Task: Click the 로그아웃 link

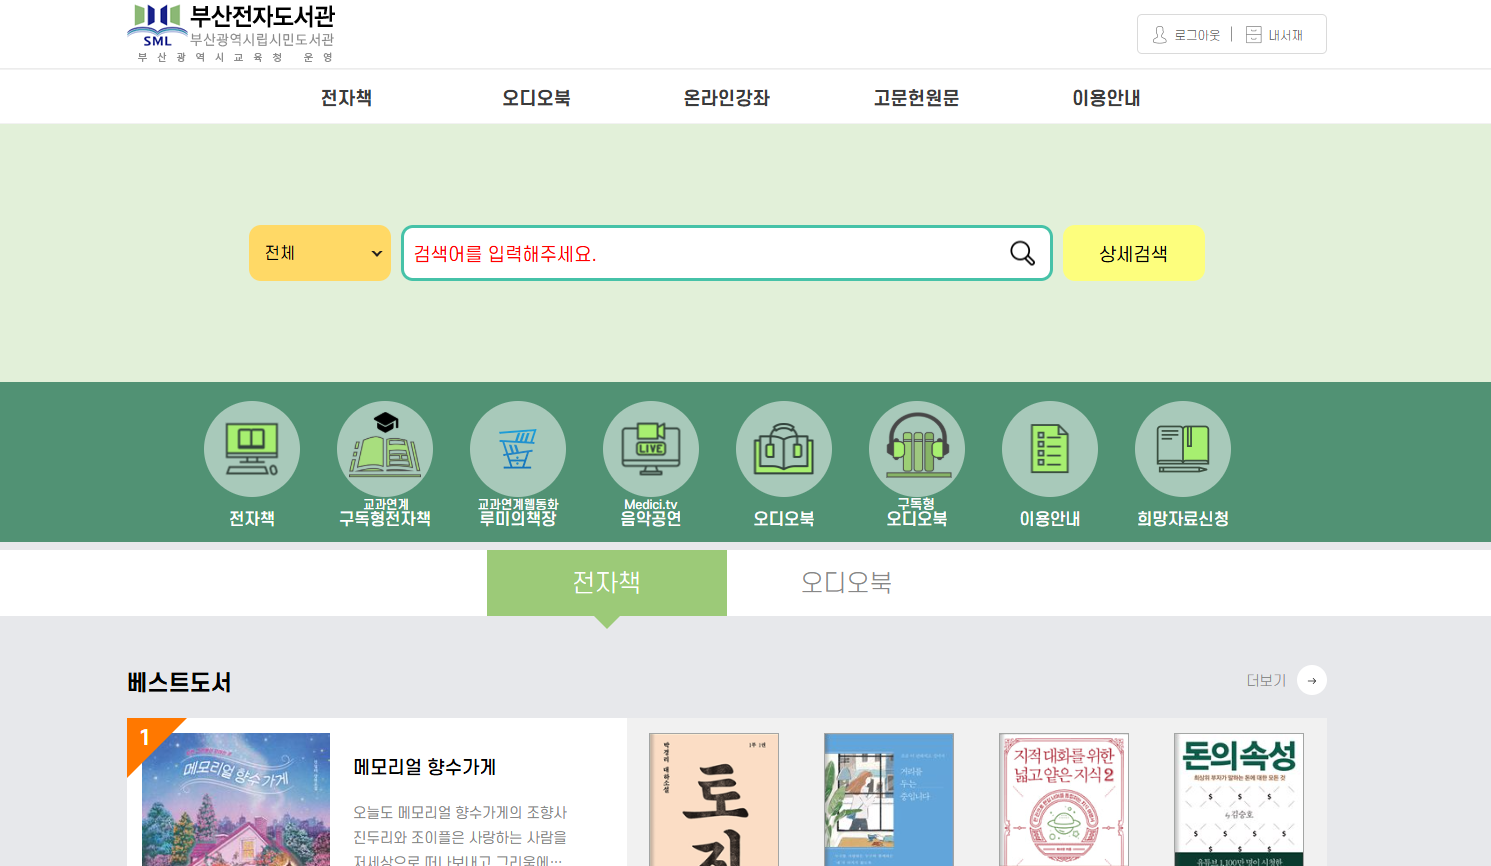Action: pyautogui.click(x=1197, y=35)
